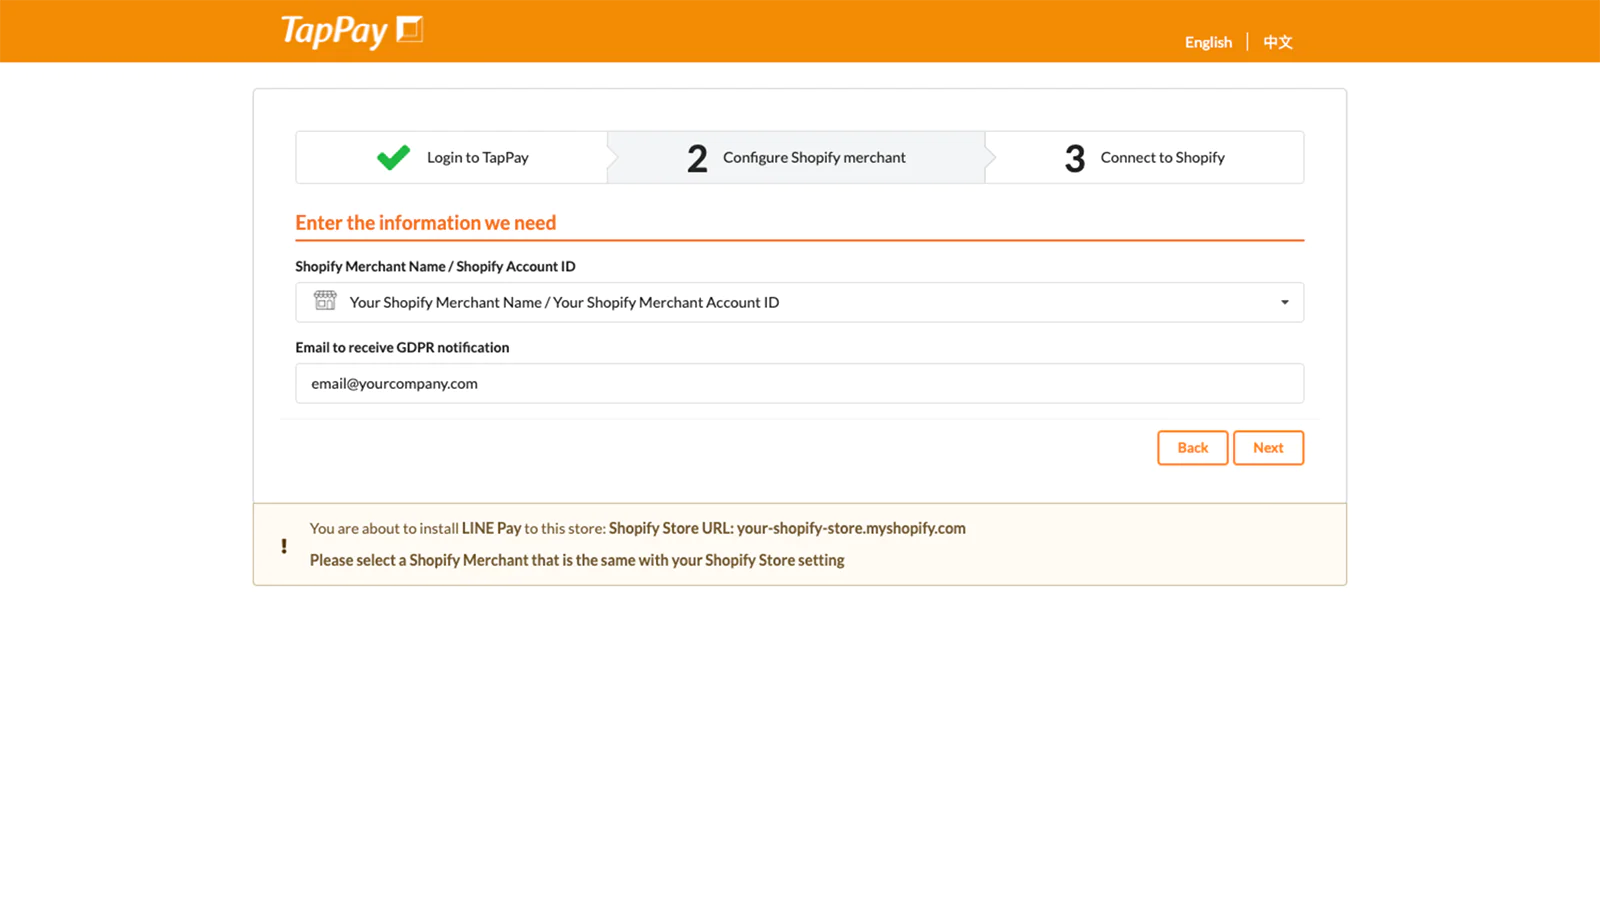Focus the GDPR notification email field

[799, 383]
